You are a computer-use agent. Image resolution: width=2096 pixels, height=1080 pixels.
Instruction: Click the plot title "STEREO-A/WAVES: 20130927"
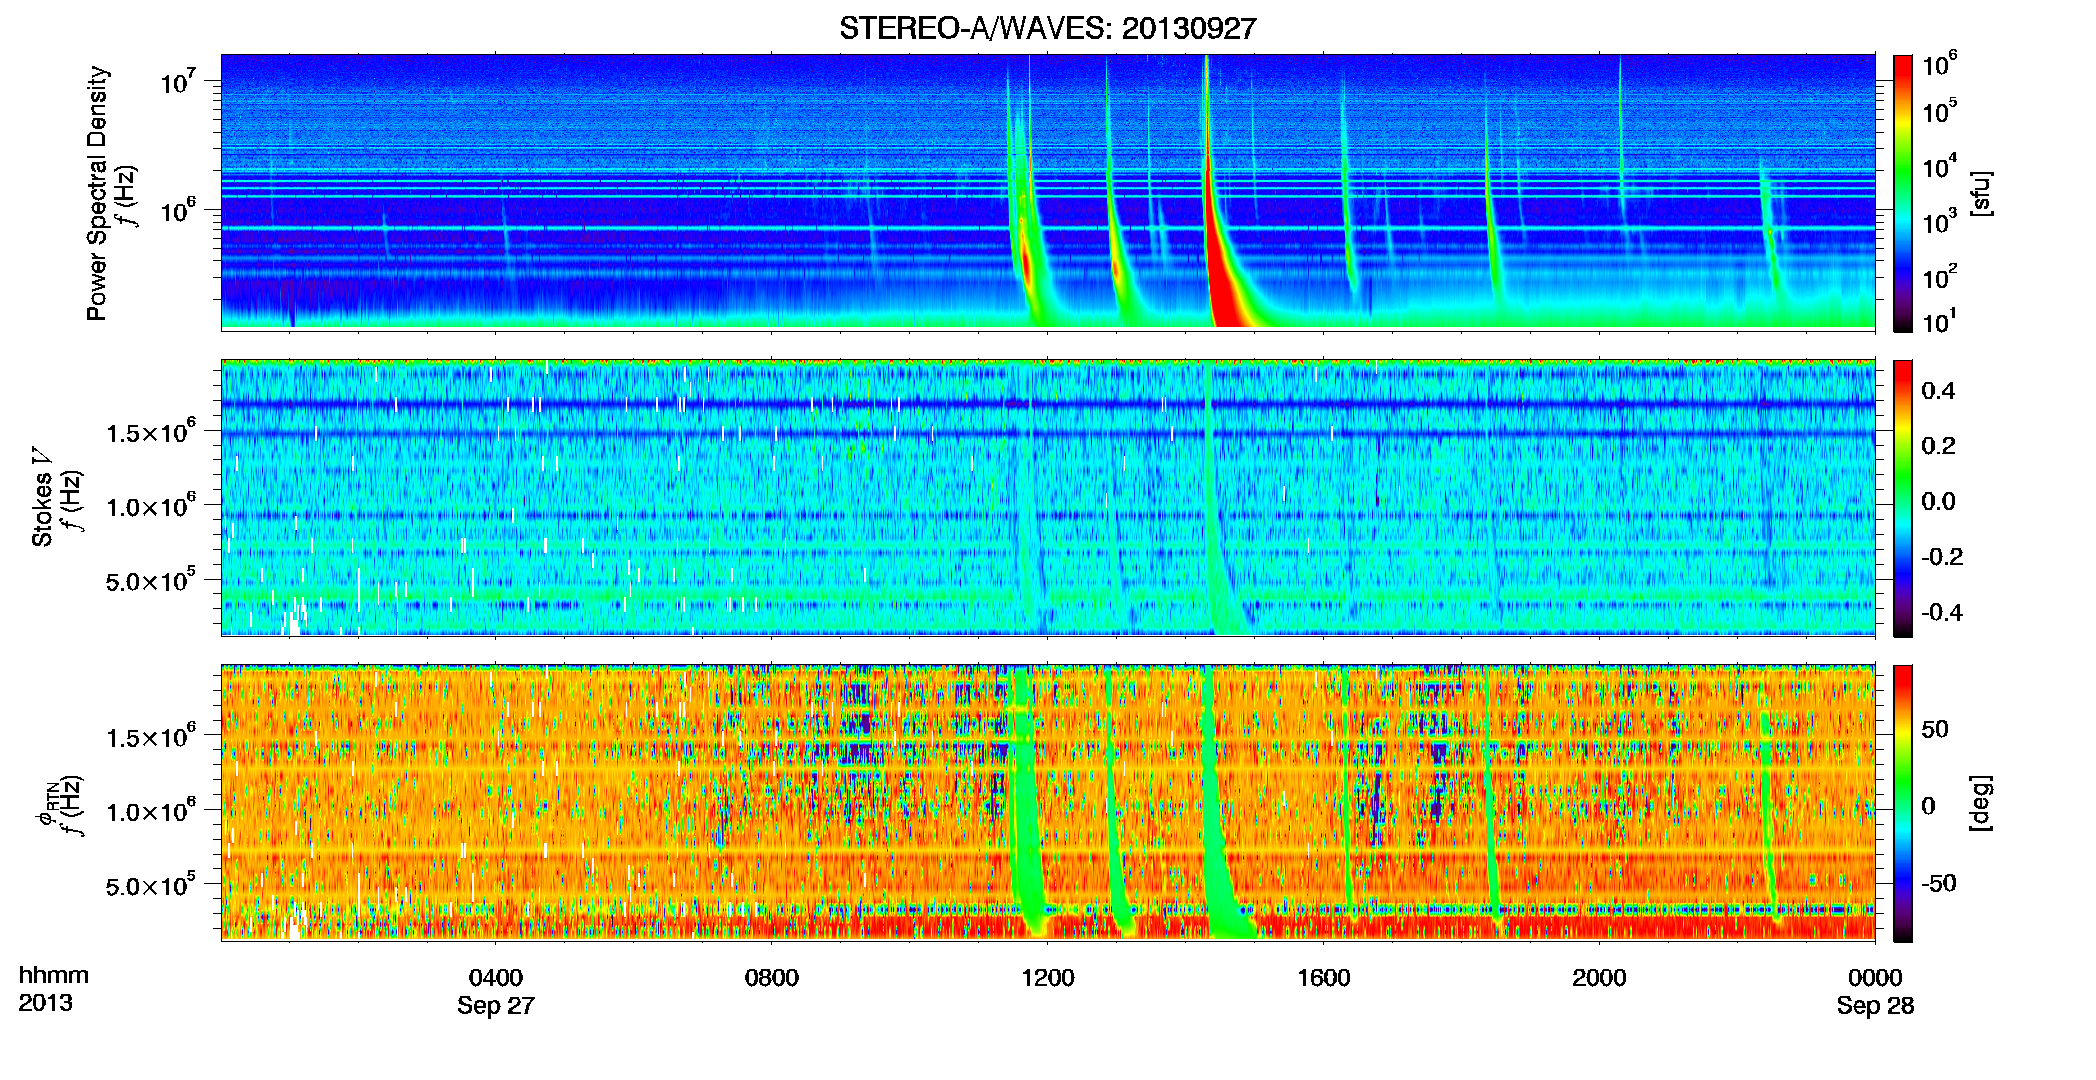click(x=1047, y=29)
